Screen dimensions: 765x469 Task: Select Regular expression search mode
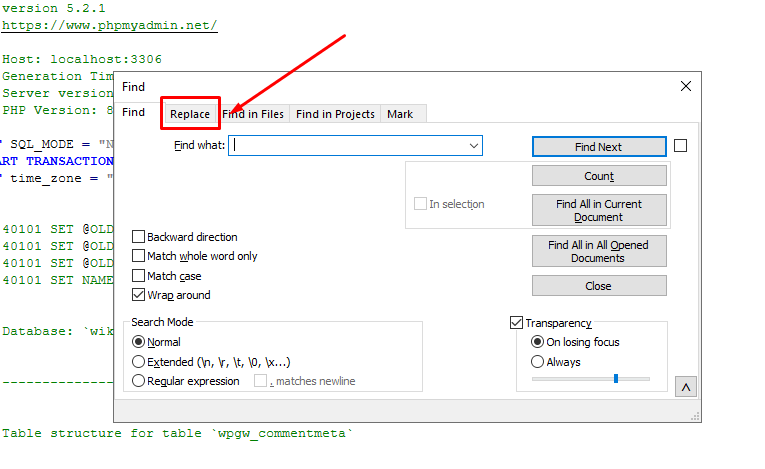click(x=139, y=381)
